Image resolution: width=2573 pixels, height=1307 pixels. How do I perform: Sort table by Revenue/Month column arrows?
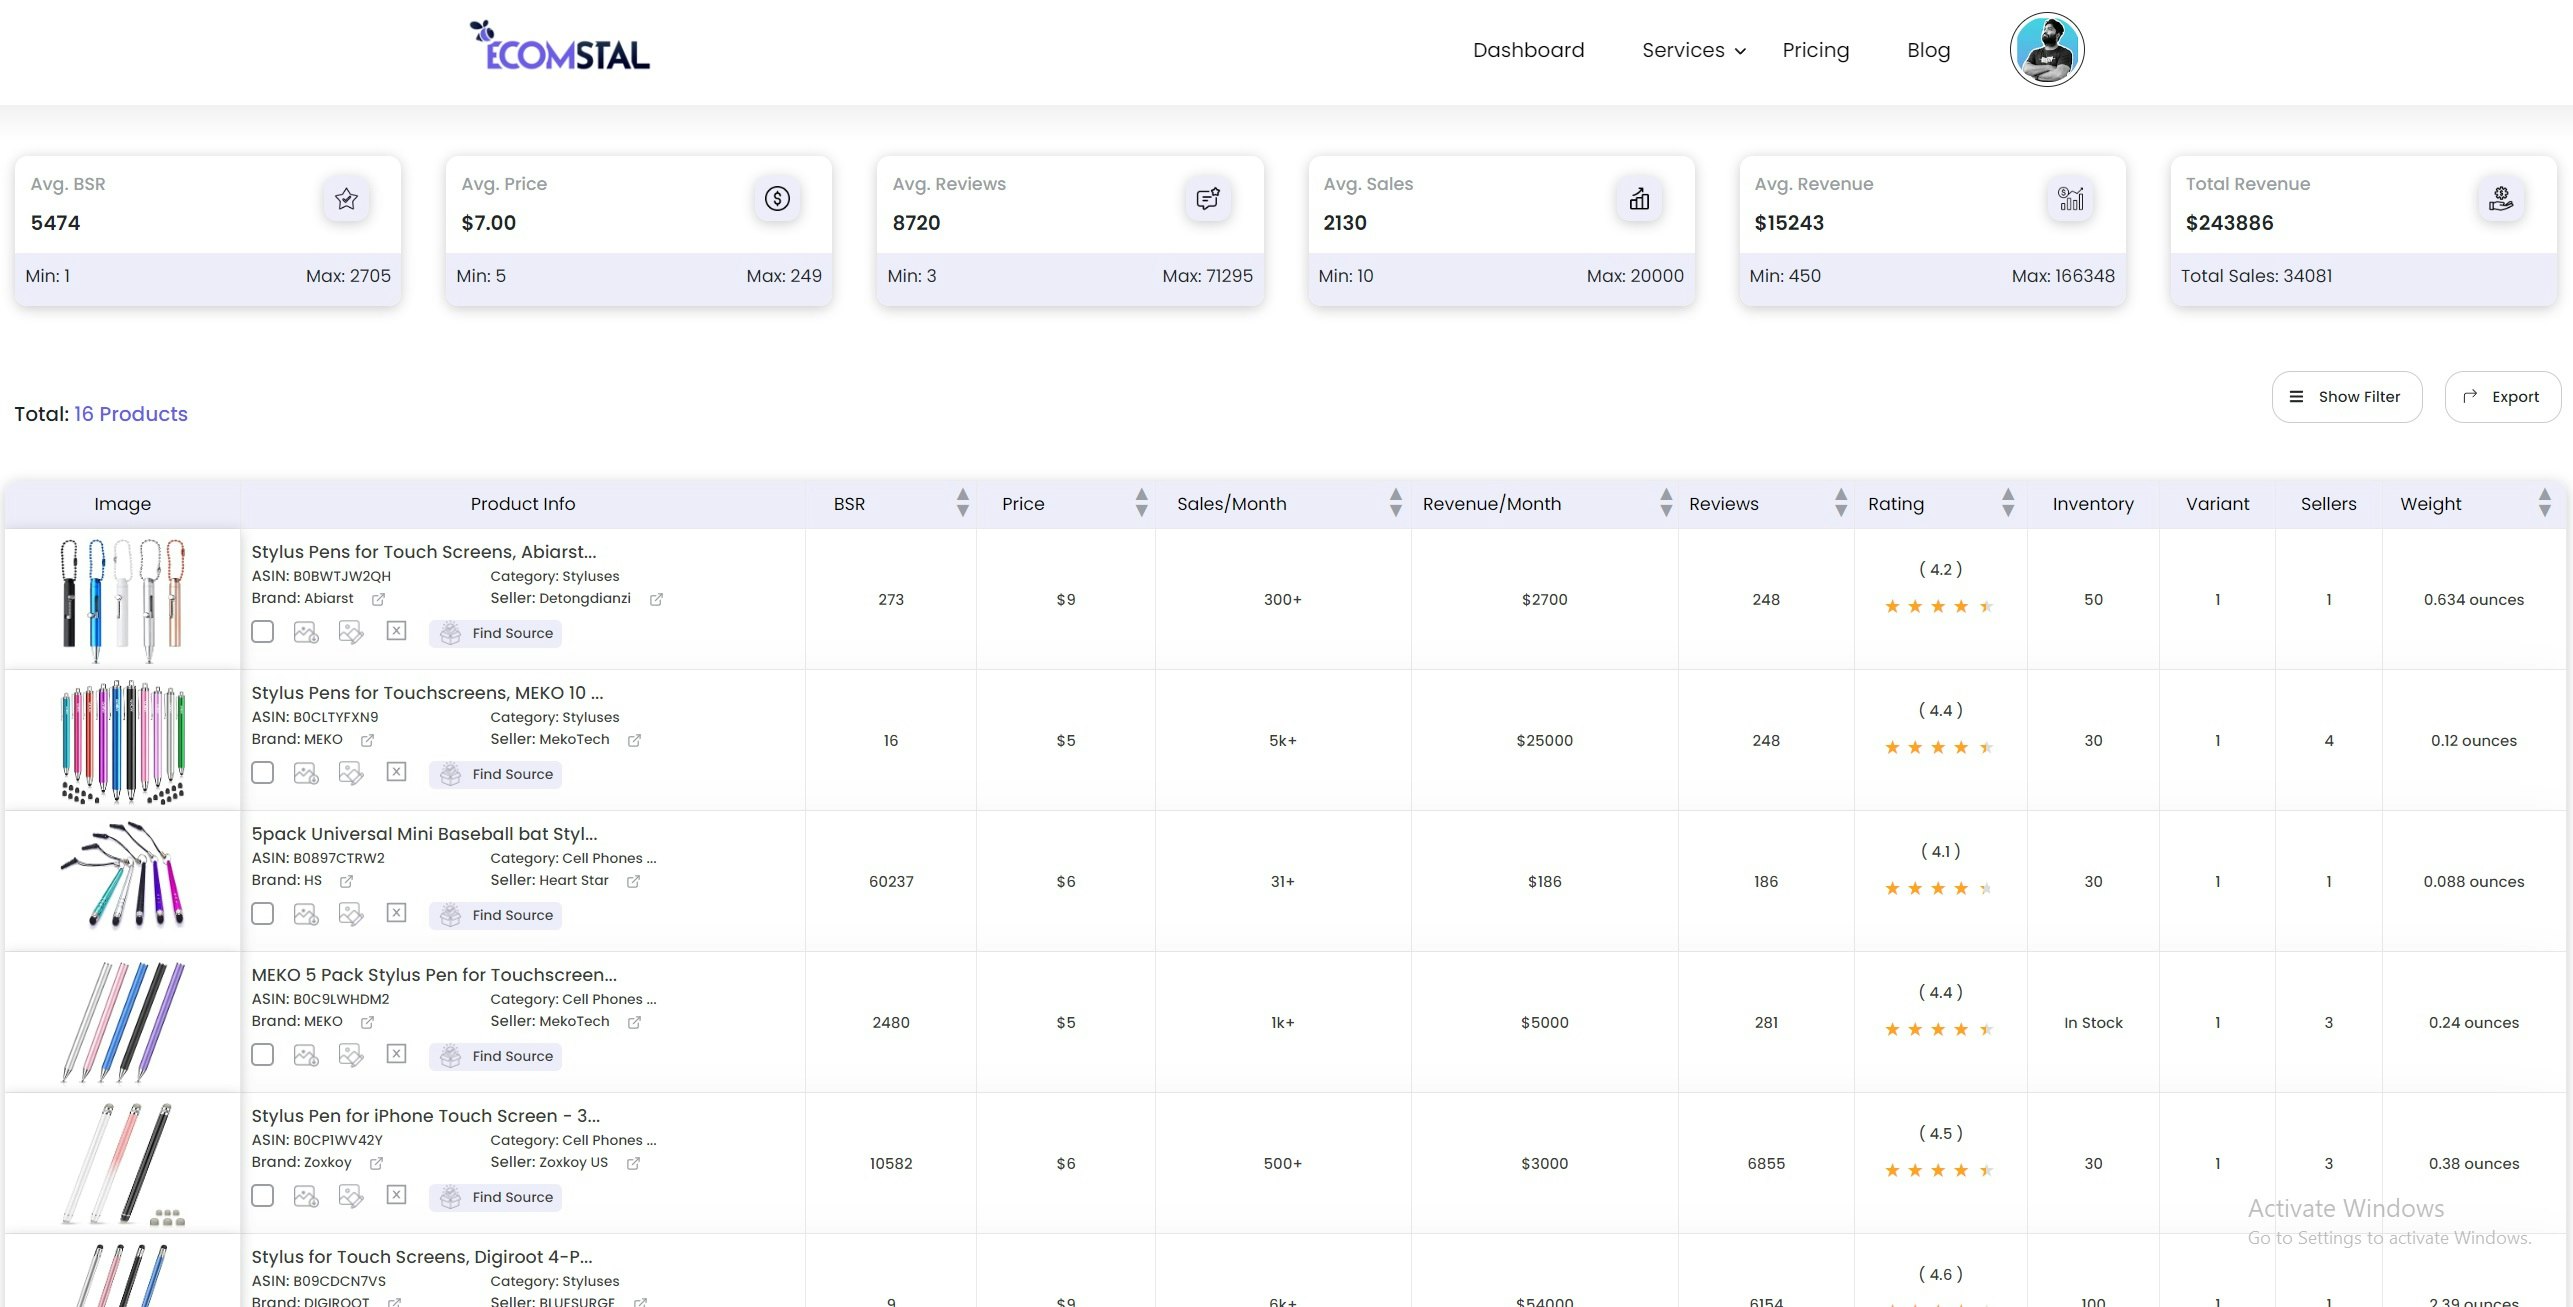coord(1665,503)
